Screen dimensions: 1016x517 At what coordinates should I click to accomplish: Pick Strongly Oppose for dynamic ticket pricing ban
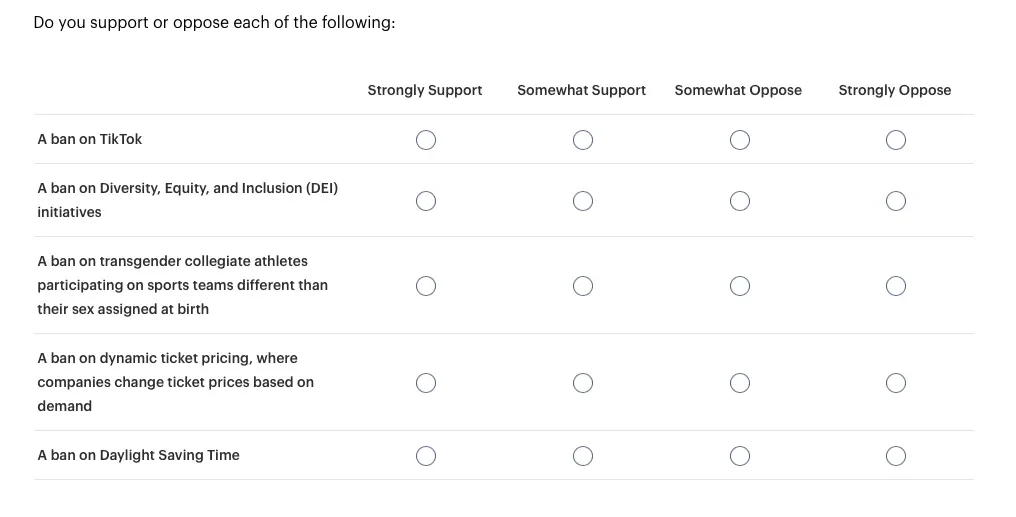895,383
